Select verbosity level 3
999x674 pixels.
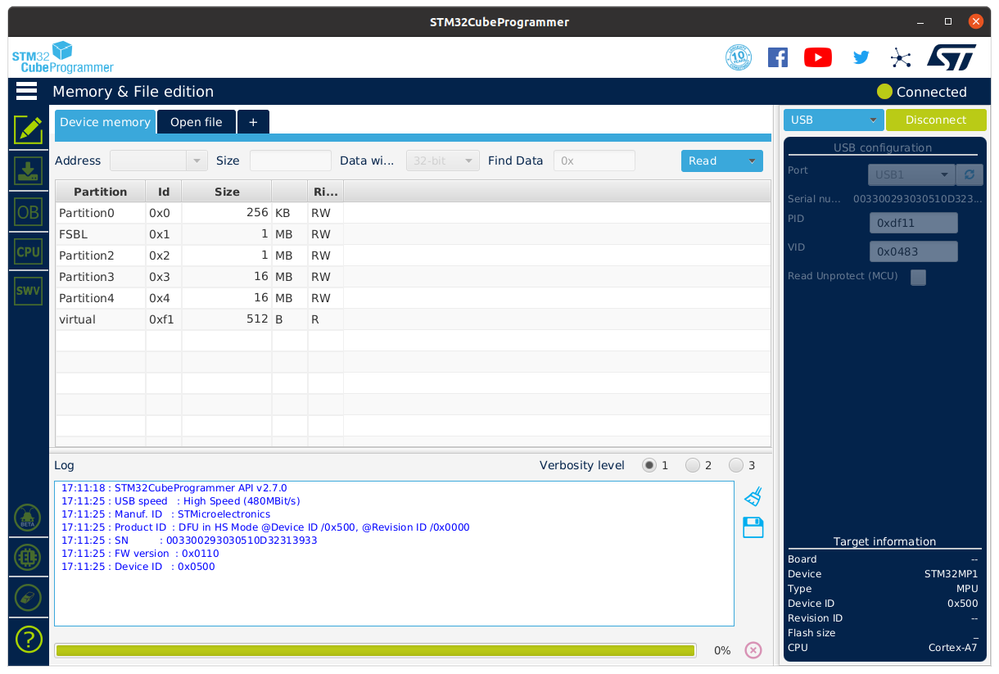736,465
